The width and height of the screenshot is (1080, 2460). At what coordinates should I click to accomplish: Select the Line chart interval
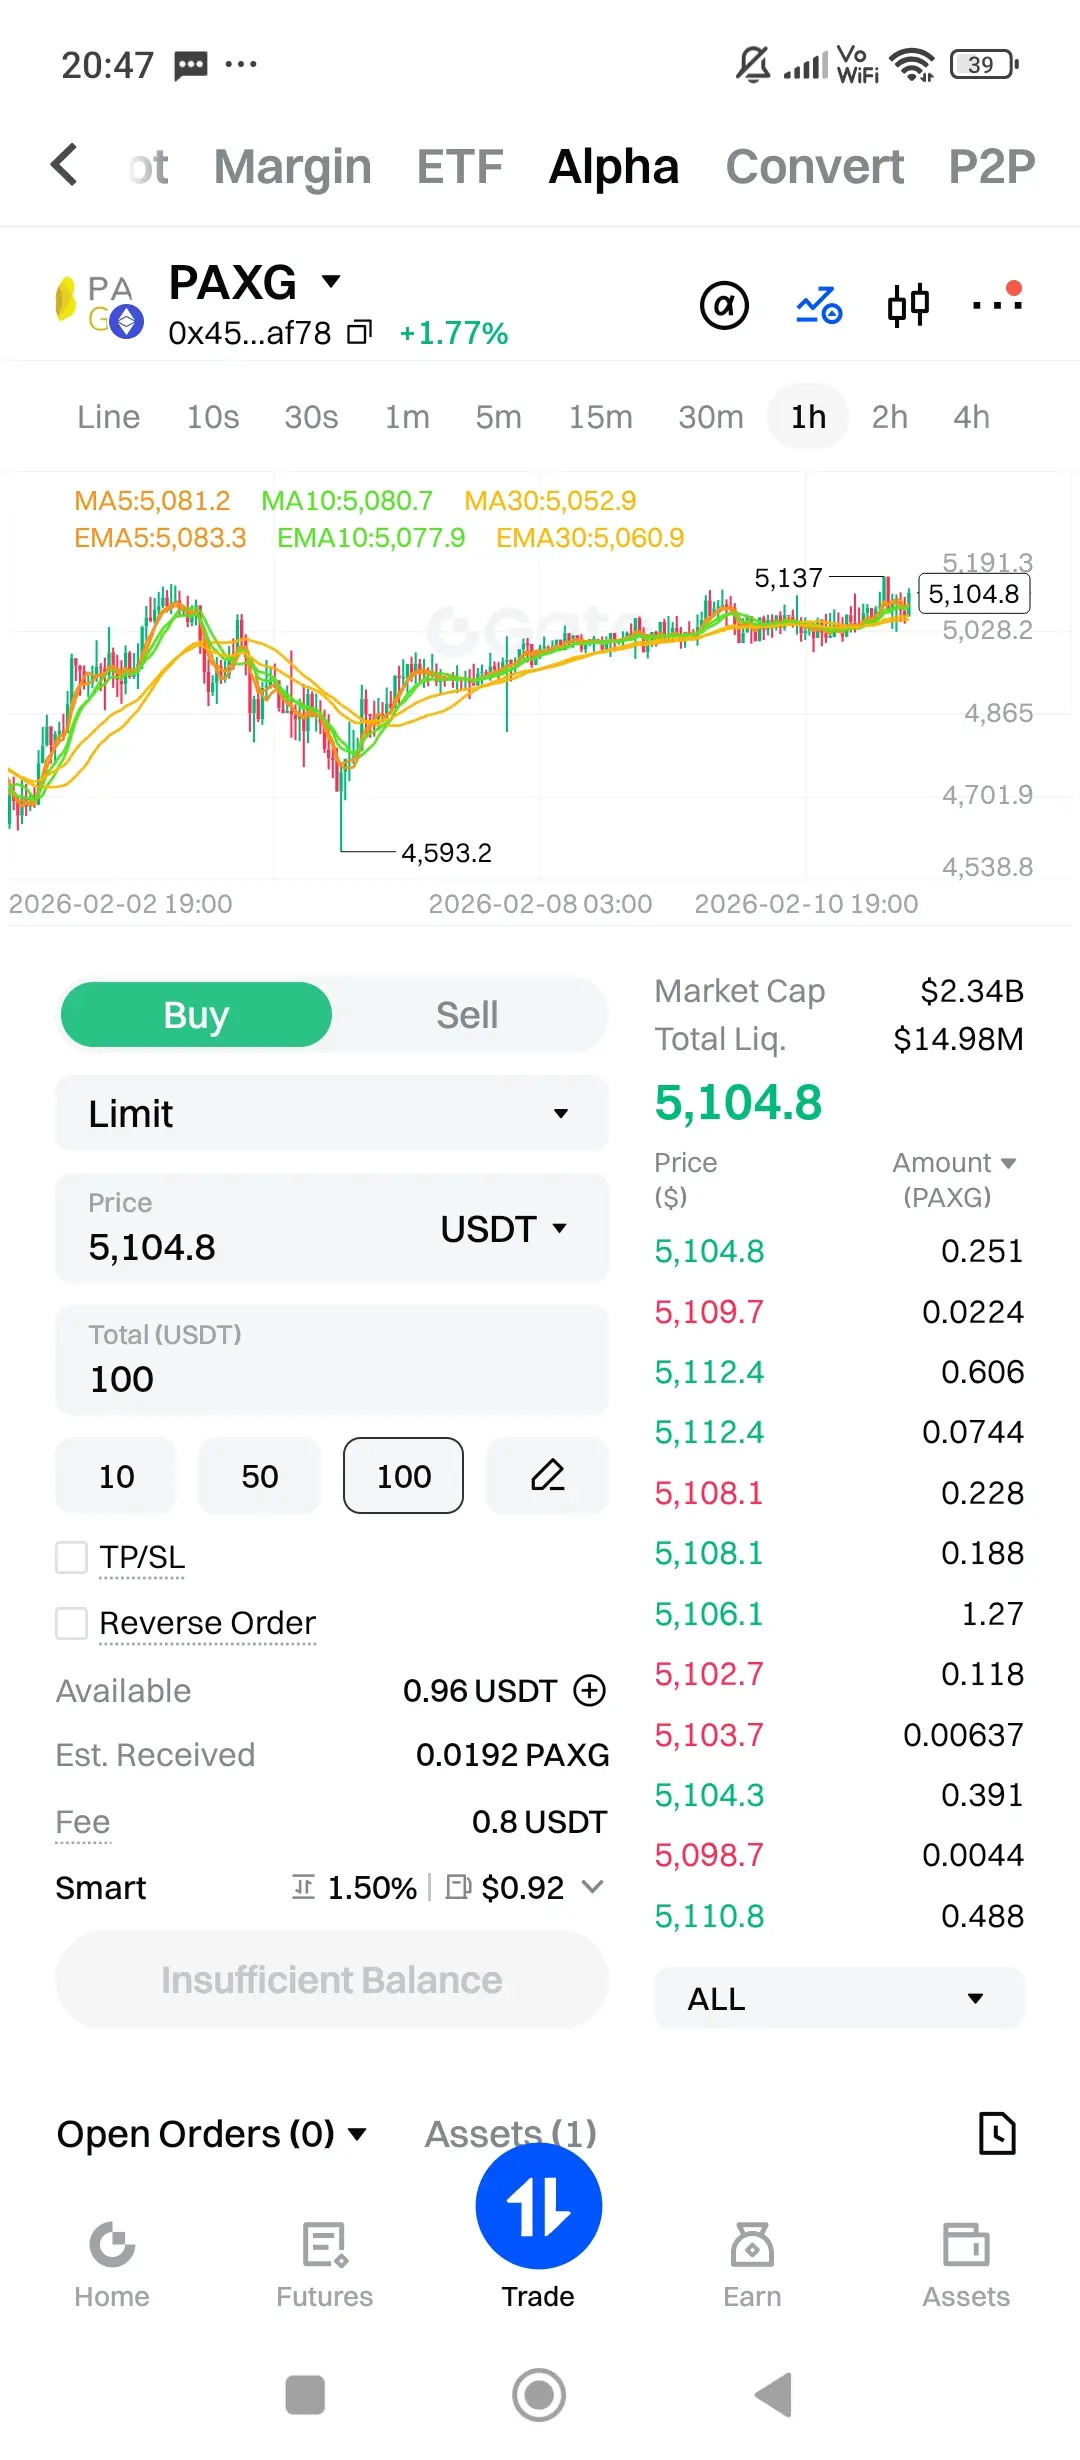coord(109,416)
